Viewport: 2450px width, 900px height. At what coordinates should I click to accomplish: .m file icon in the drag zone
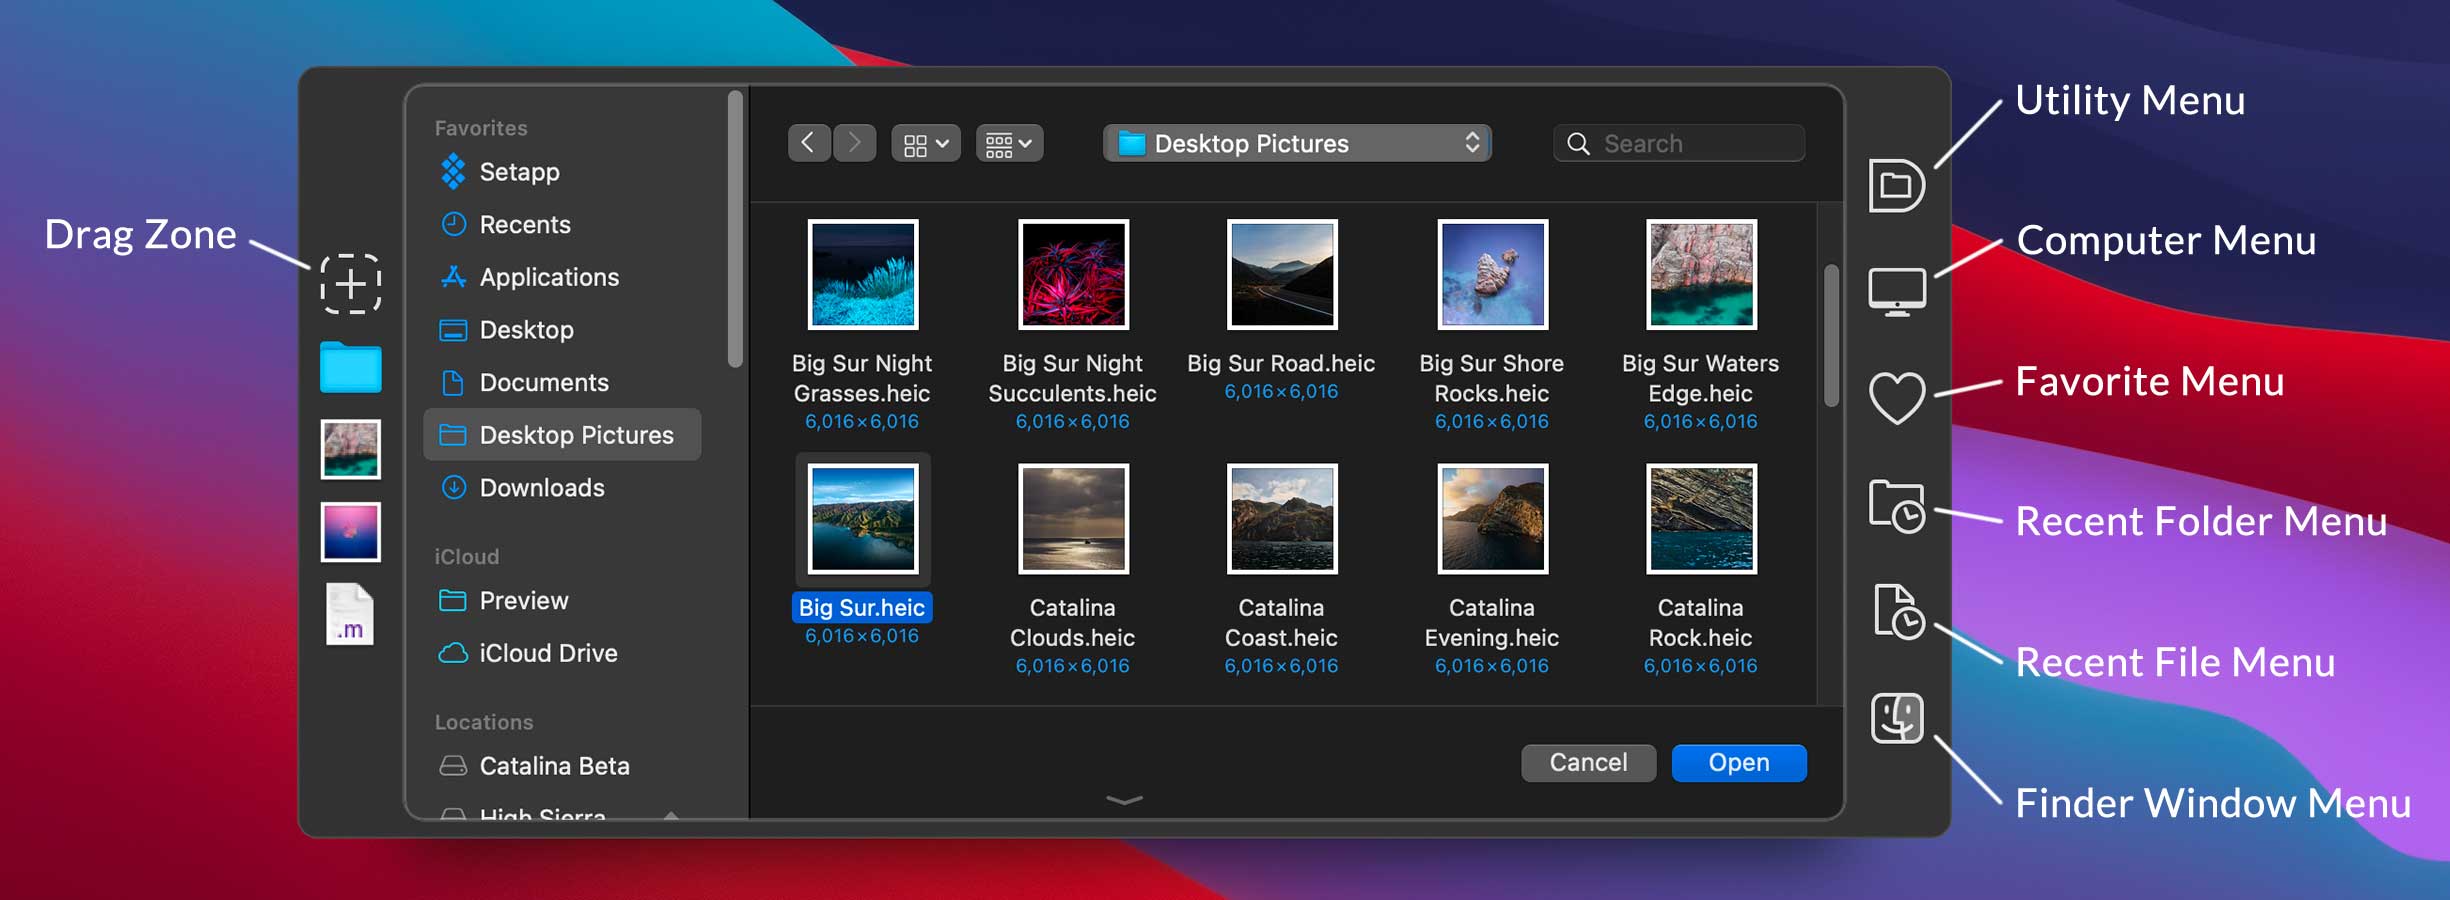tap(350, 614)
